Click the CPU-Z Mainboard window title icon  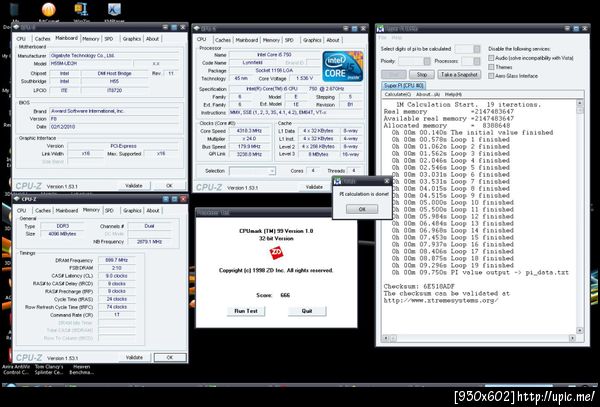16,27
